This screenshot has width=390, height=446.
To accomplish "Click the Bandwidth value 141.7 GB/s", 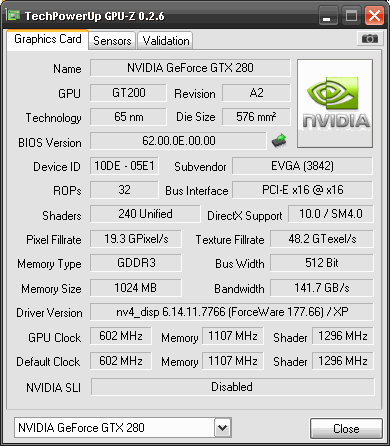I will [322, 288].
